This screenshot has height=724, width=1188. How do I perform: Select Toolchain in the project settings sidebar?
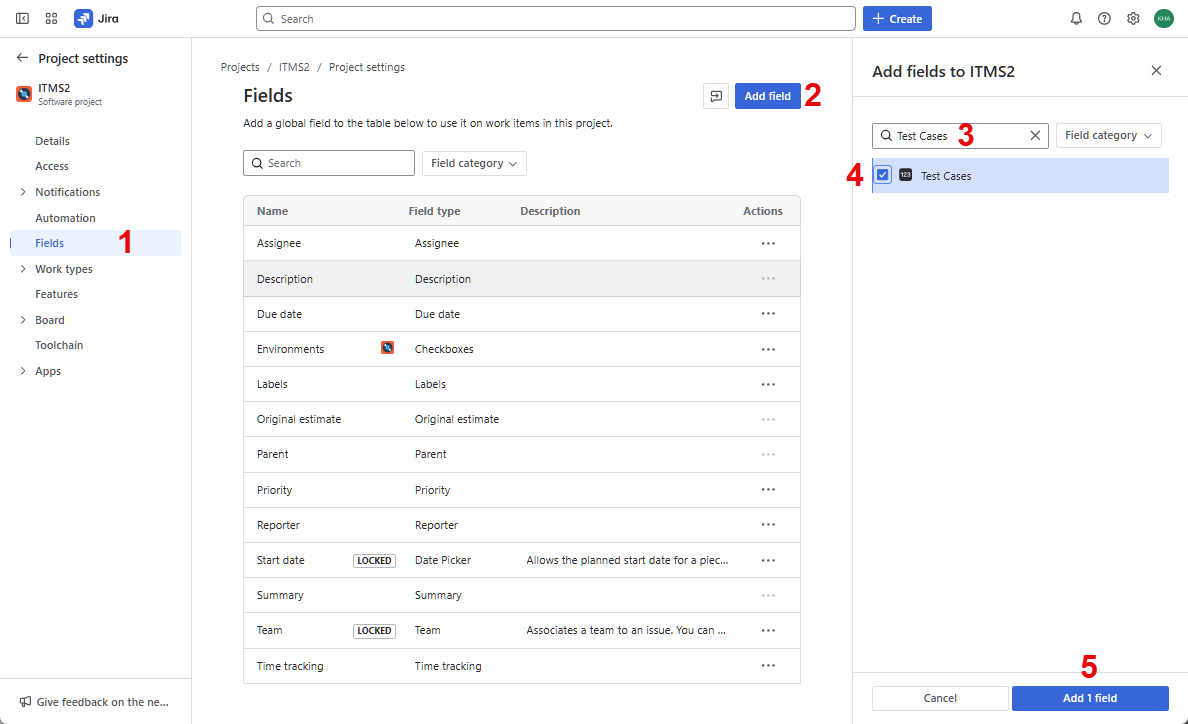pyautogui.click(x=59, y=345)
